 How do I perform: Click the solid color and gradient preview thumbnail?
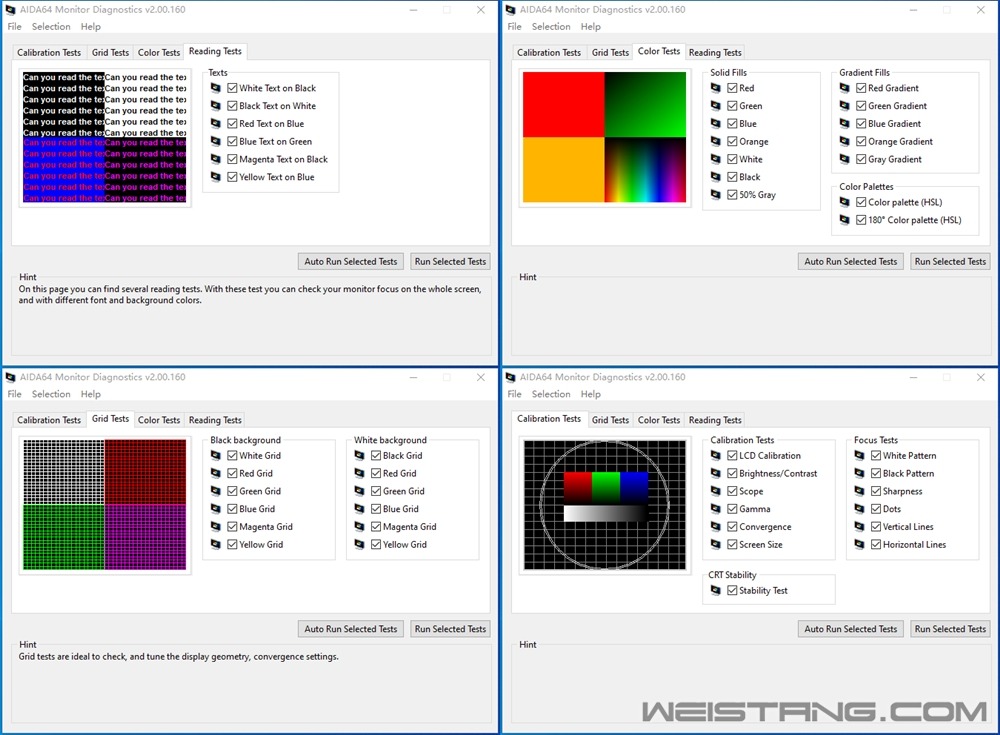point(605,137)
